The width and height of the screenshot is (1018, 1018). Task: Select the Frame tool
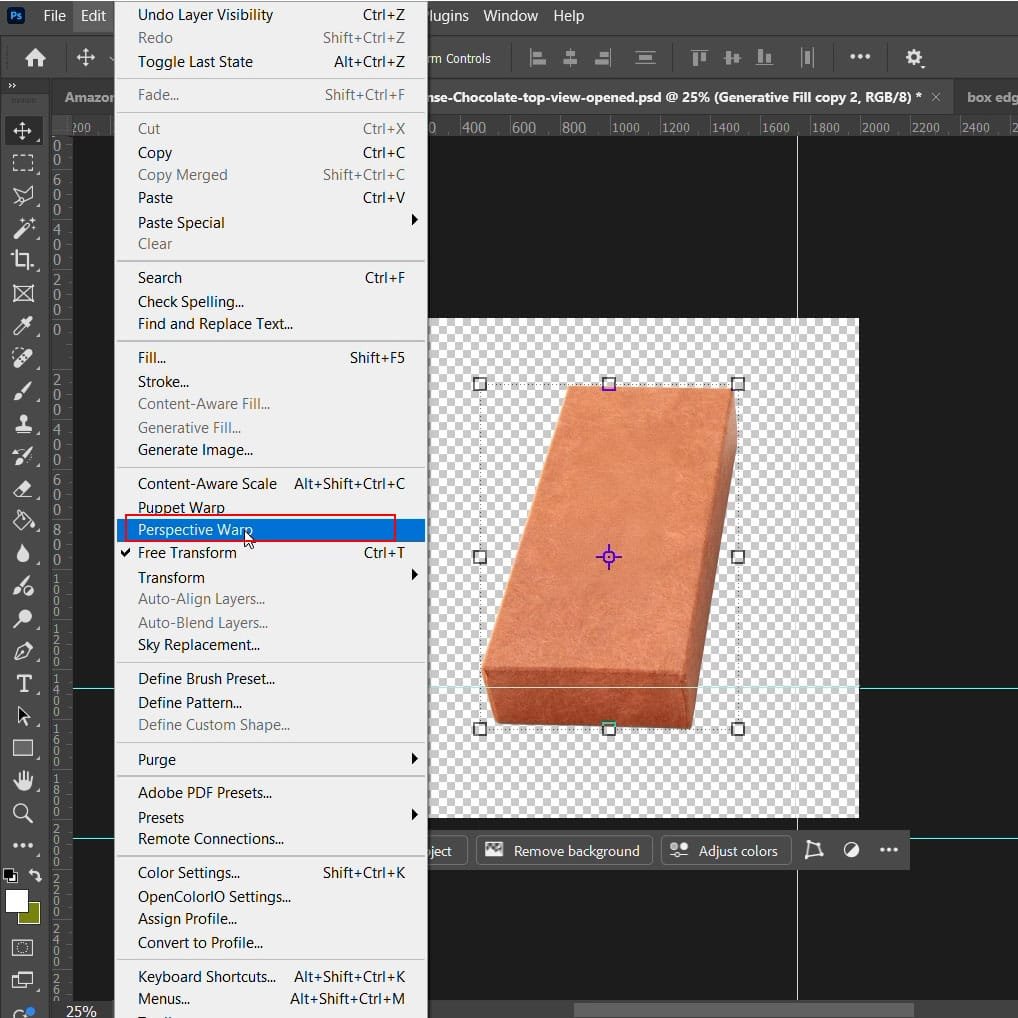pos(23,293)
